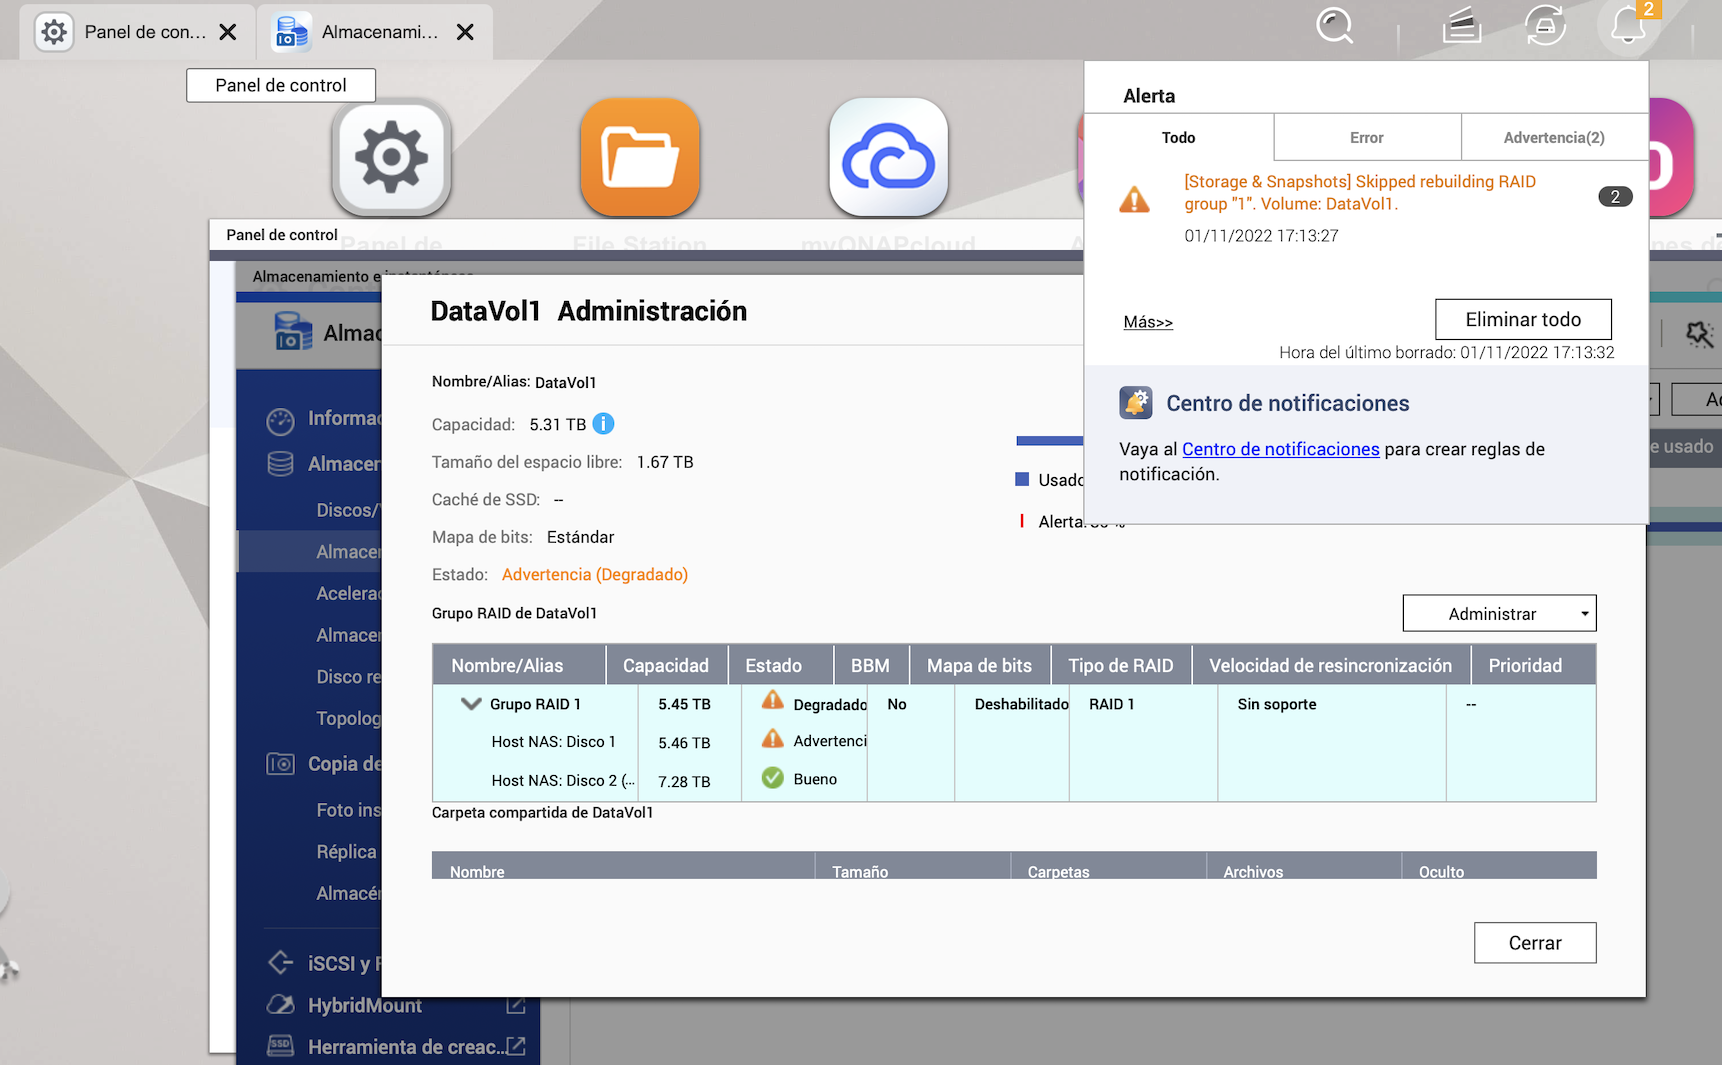
Task: Click the Notification Center bell icon
Action: point(1136,403)
